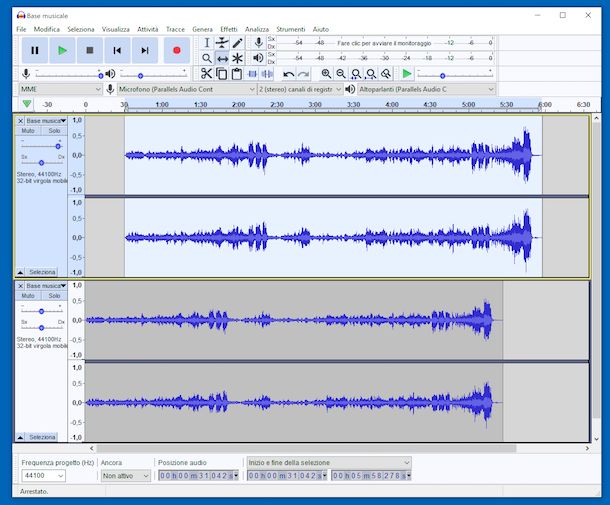Image resolution: width=610 pixels, height=505 pixels.
Task: Click the Zoom In icon
Action: click(326, 74)
